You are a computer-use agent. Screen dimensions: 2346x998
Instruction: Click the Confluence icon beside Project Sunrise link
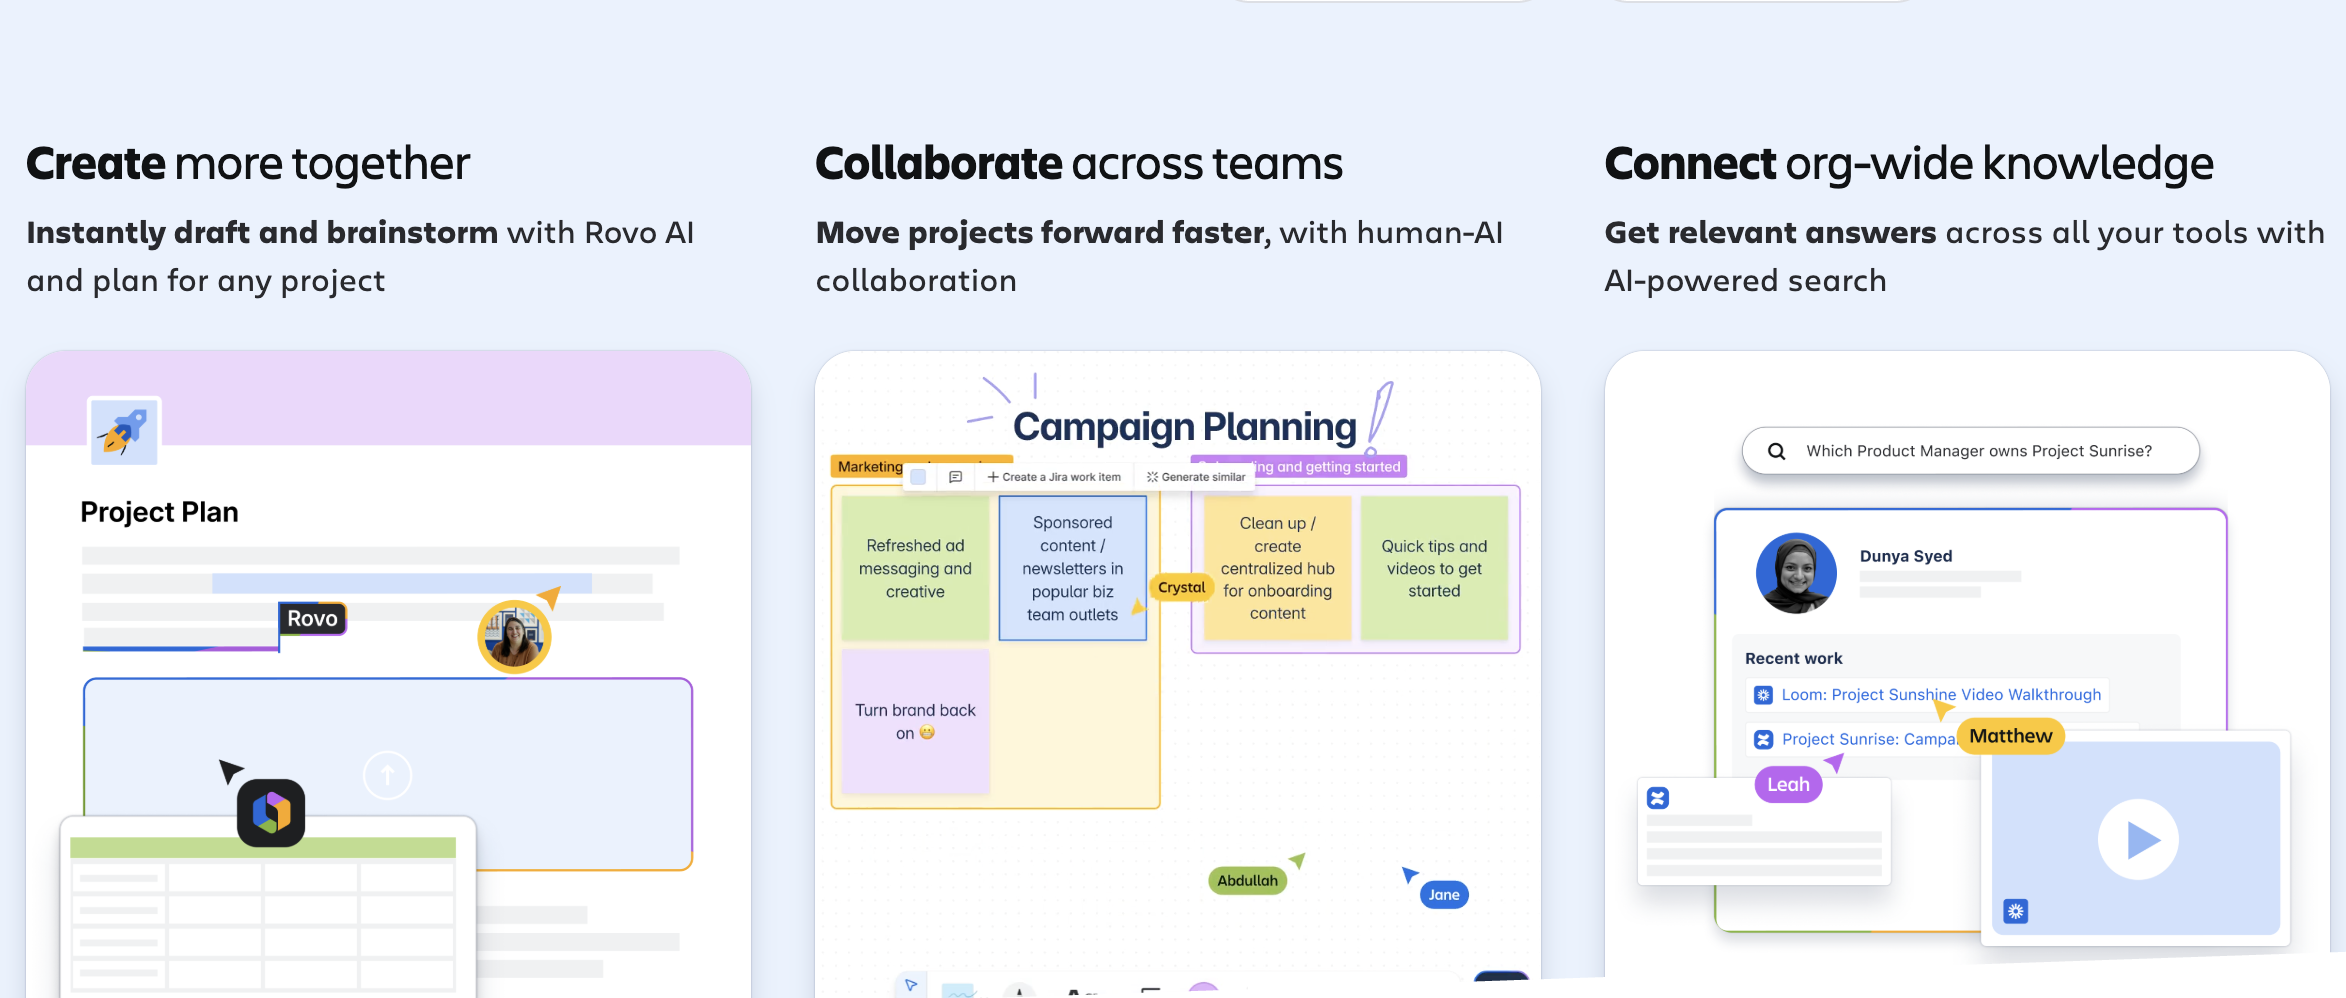(1763, 739)
